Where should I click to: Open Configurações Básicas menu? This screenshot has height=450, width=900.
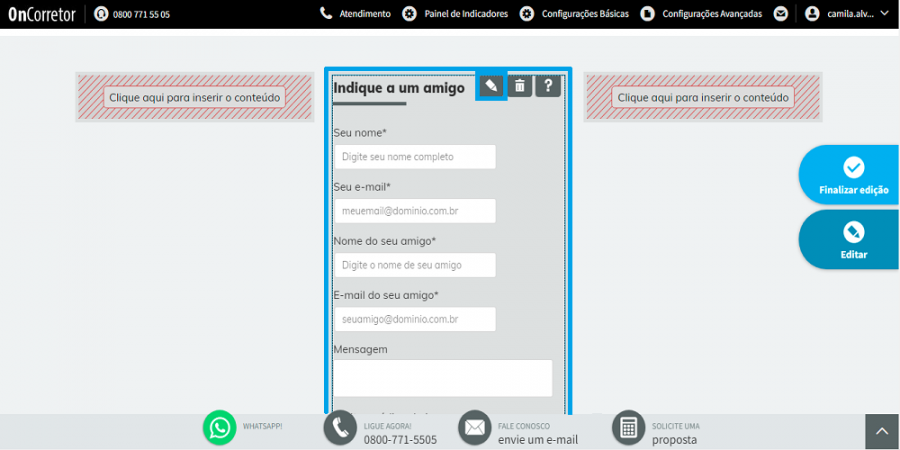coord(585,14)
